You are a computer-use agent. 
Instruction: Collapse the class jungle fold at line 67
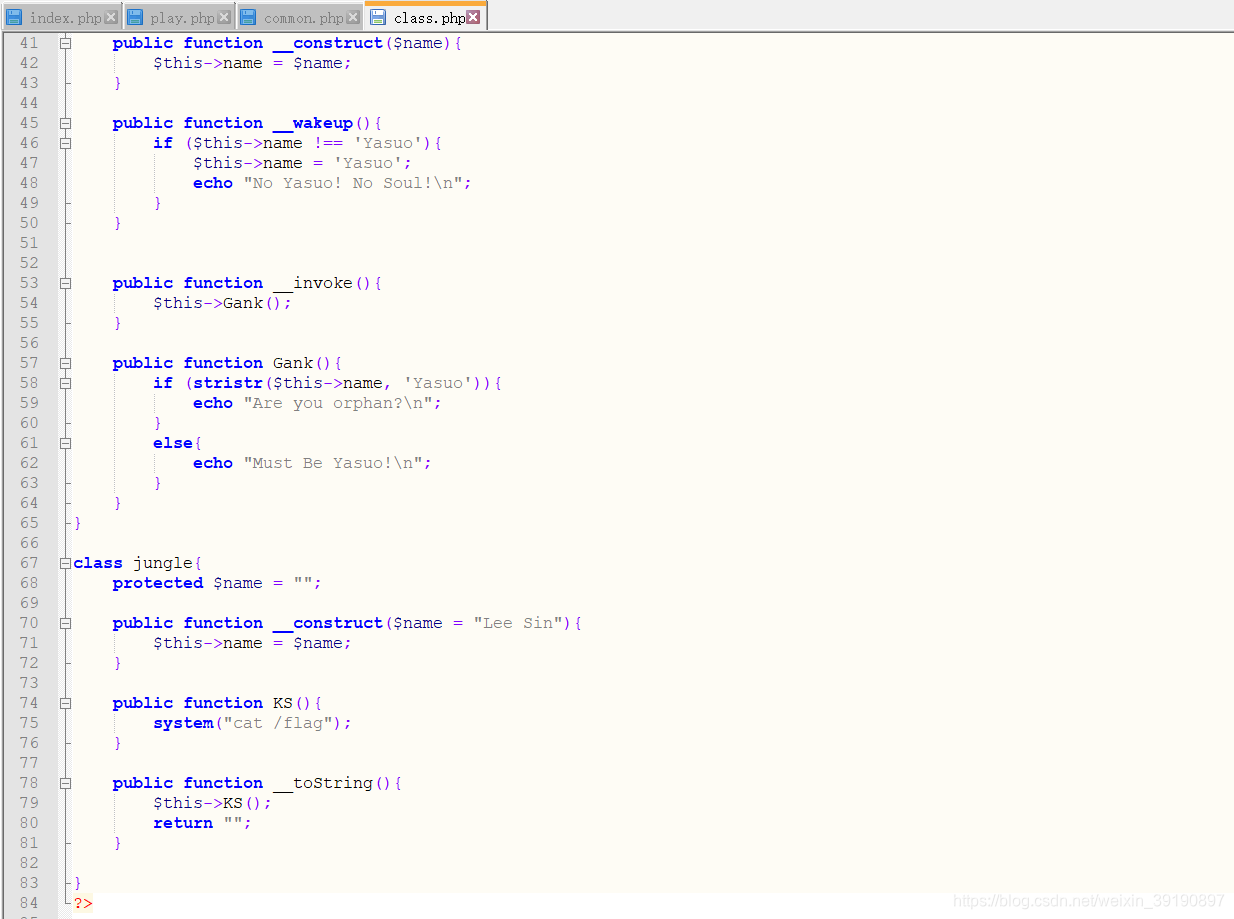tap(65, 563)
